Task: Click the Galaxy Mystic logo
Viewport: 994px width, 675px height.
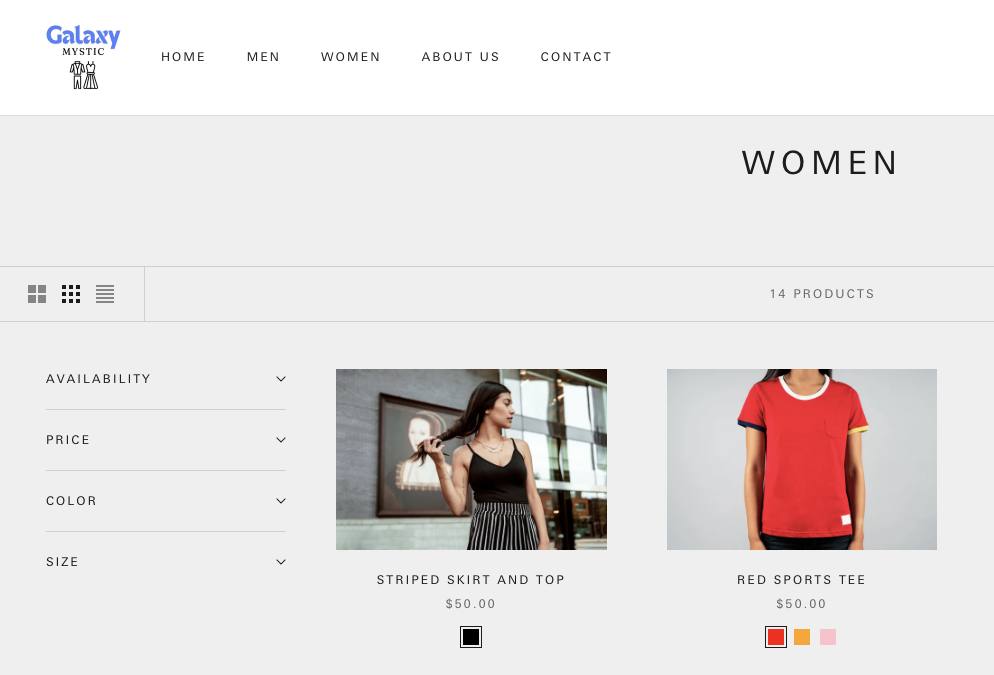Action: click(x=83, y=57)
